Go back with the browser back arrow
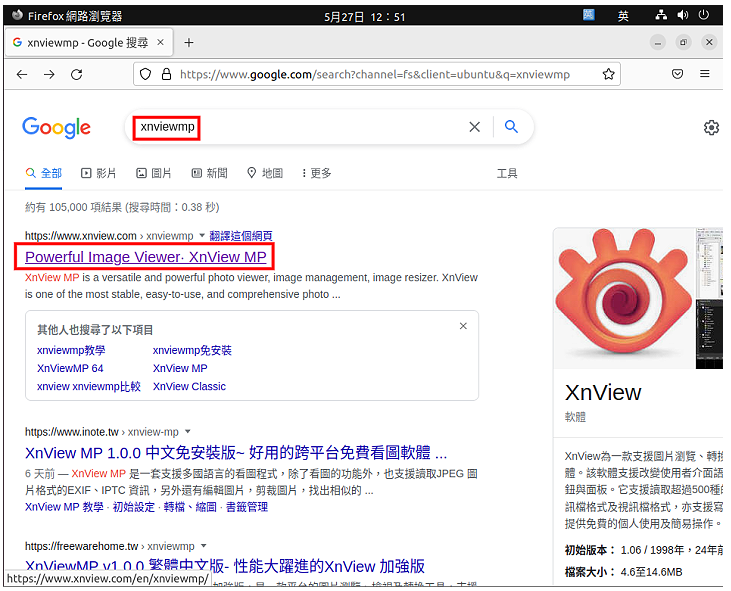Screen dimensions: 731x591 (x=22, y=75)
